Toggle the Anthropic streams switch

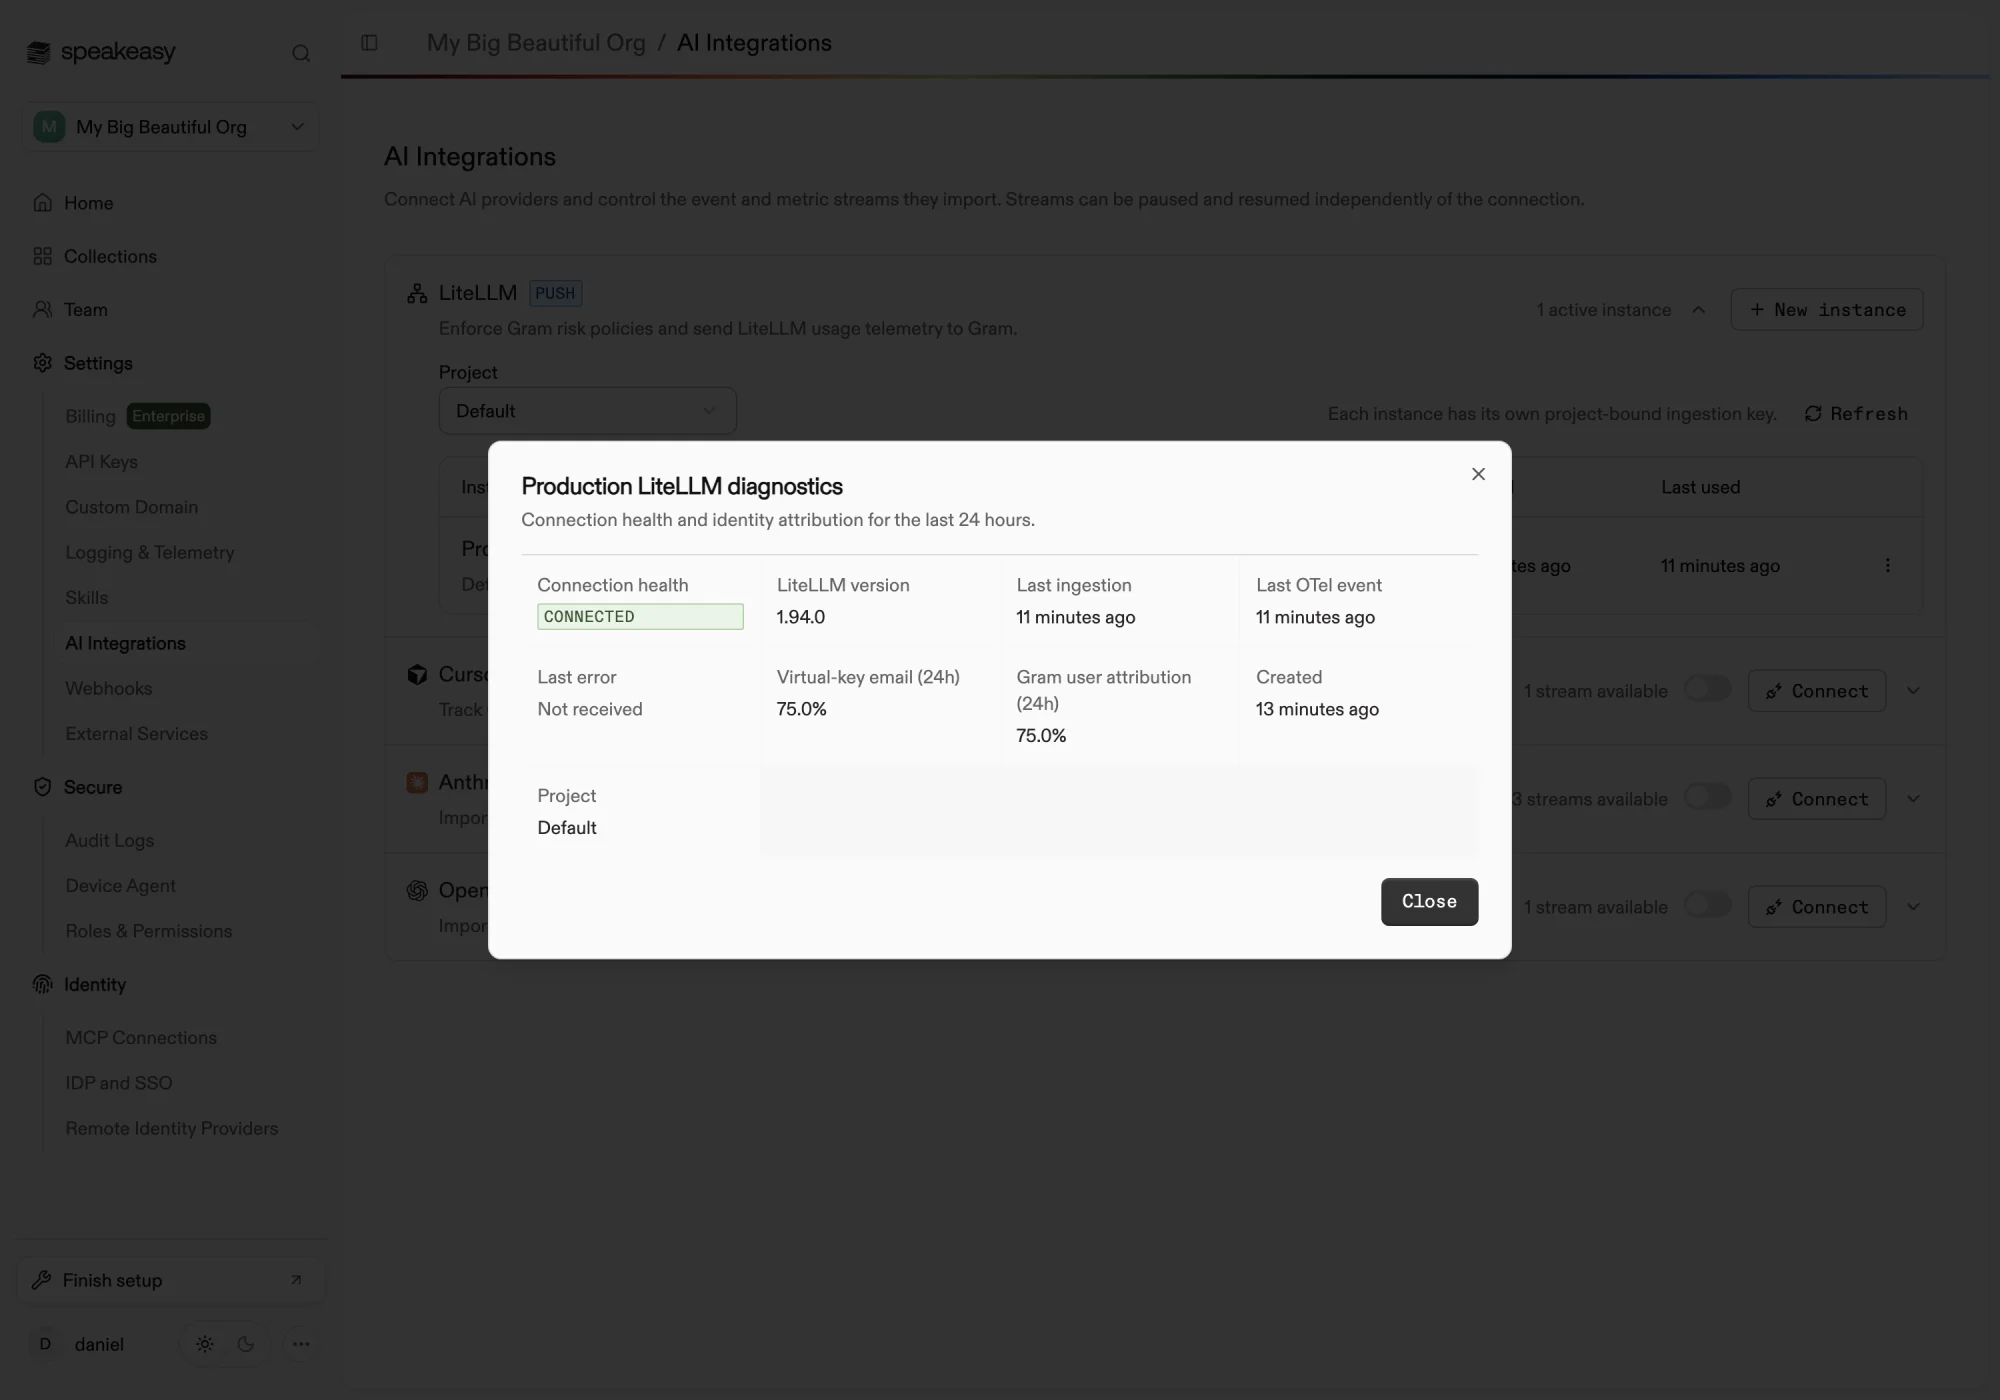point(1707,797)
